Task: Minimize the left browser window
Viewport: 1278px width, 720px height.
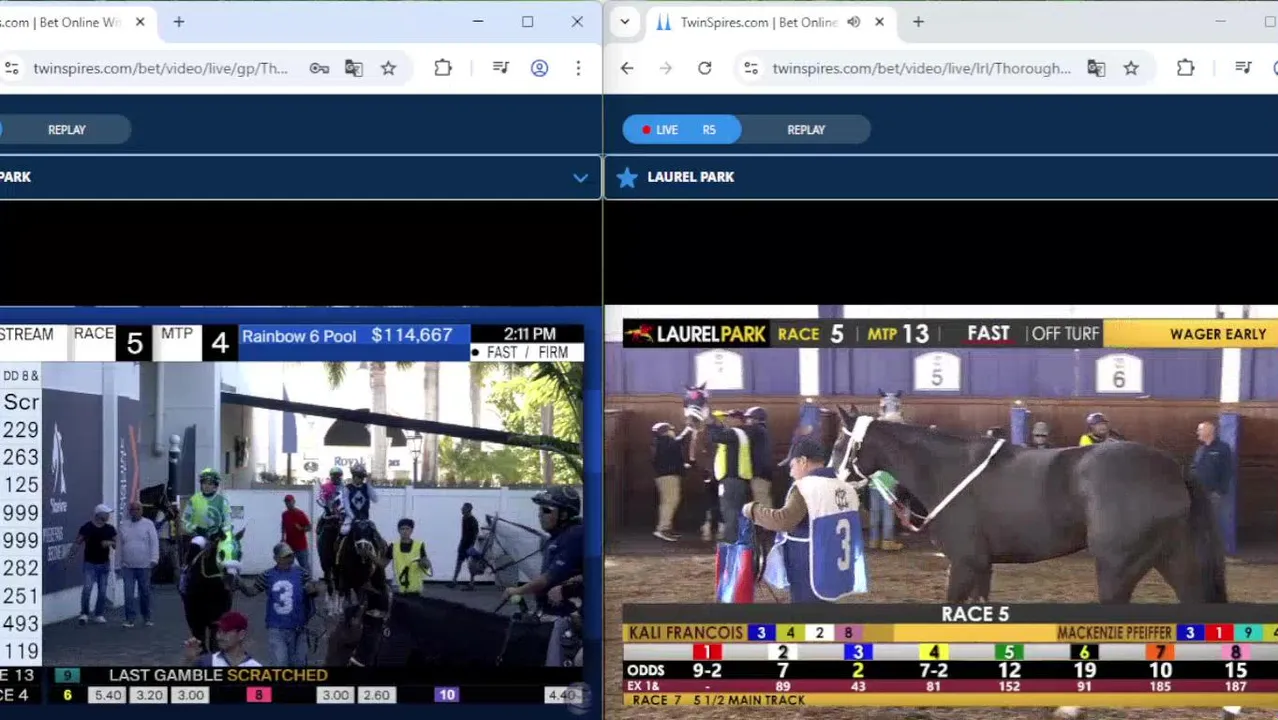Action: (x=478, y=22)
